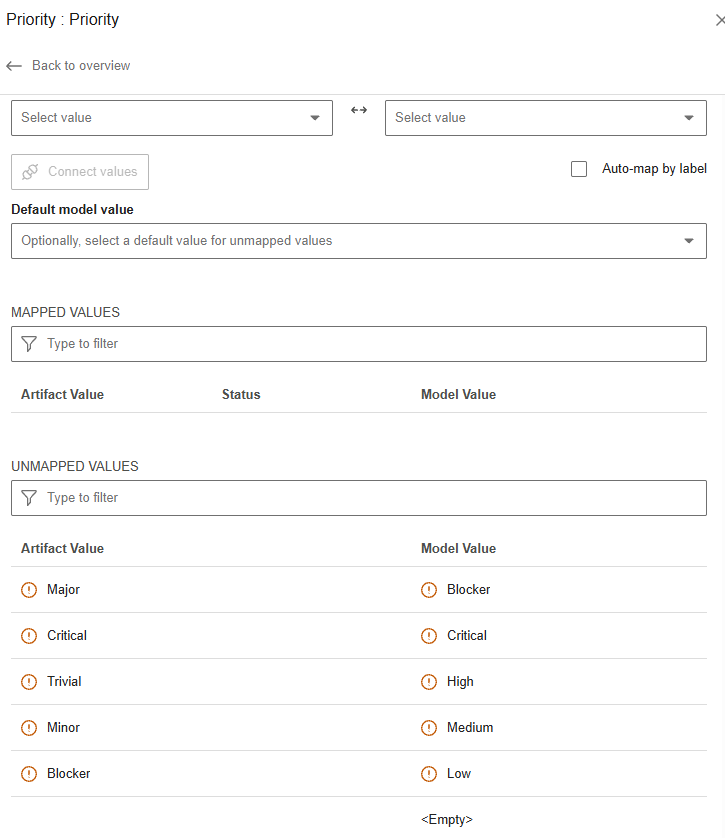Viewport: 725px width, 838px height.
Task: Click the bidirectional arrow icon between value selectors
Action: pyautogui.click(x=359, y=110)
